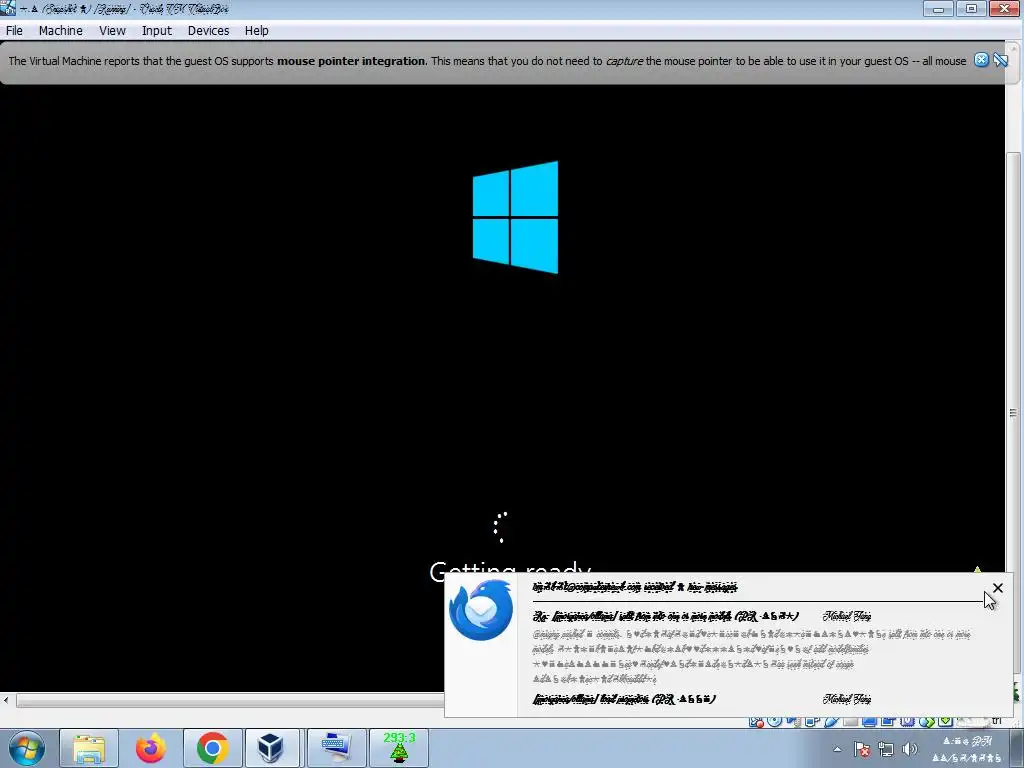Launch Firefox from the taskbar

click(151, 748)
